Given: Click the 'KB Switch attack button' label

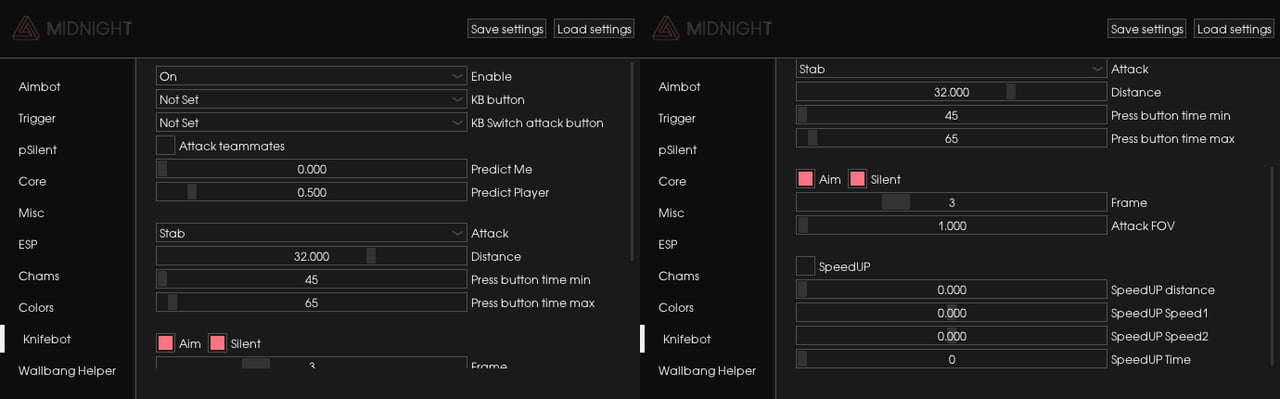Looking at the screenshot, I should click(537, 122).
